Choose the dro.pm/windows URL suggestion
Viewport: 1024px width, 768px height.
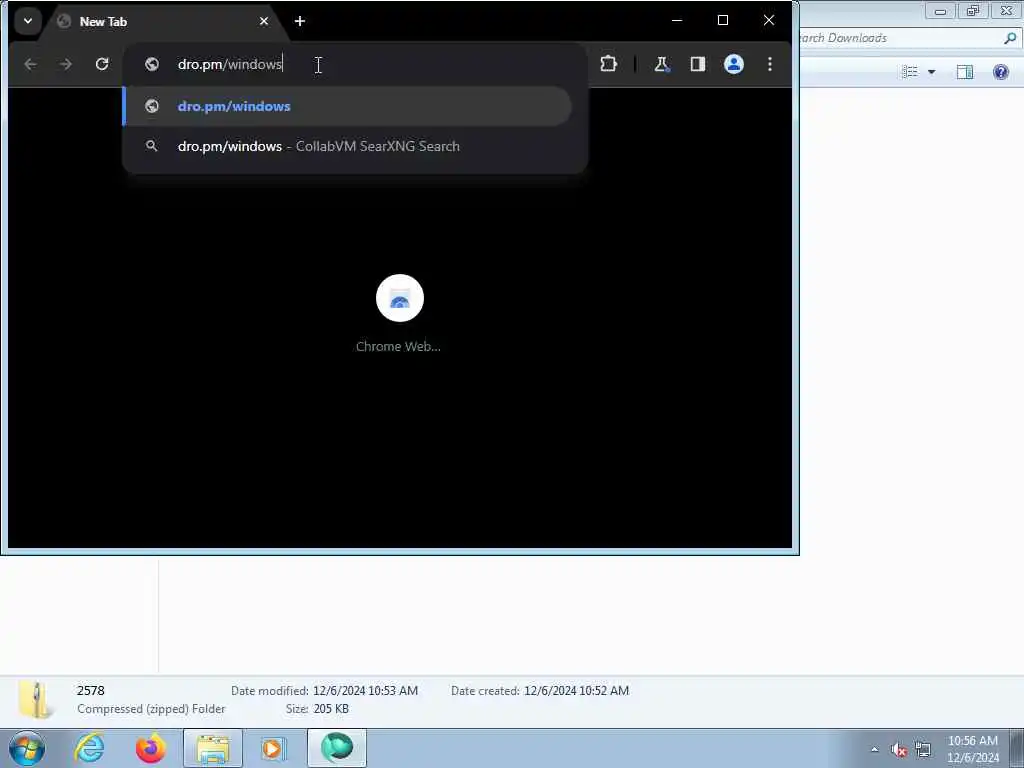(347, 106)
